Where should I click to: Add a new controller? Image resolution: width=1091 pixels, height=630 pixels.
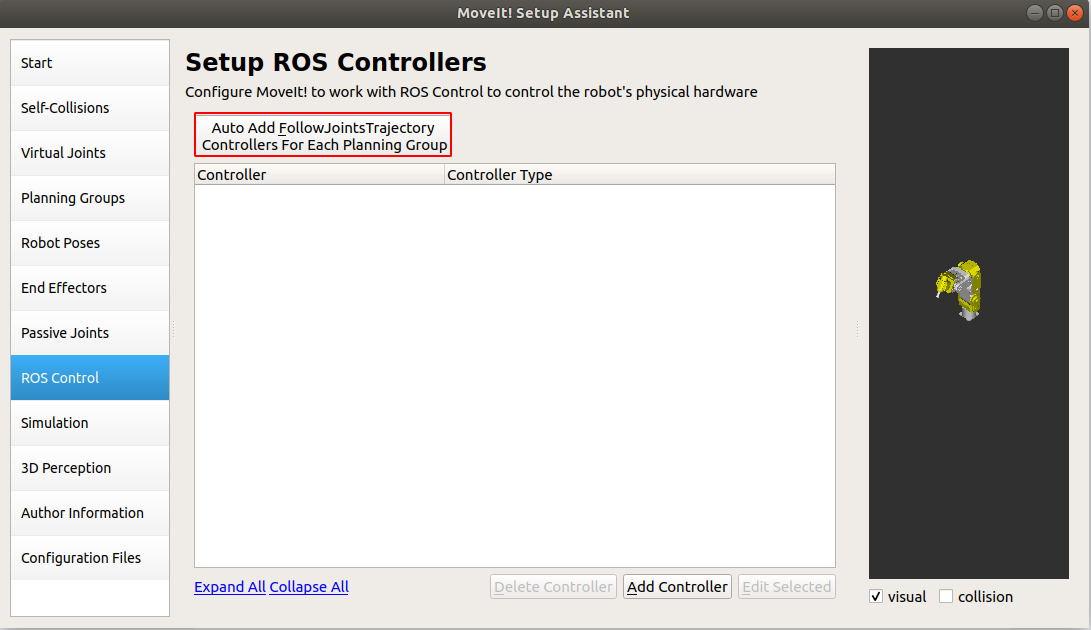[677, 586]
